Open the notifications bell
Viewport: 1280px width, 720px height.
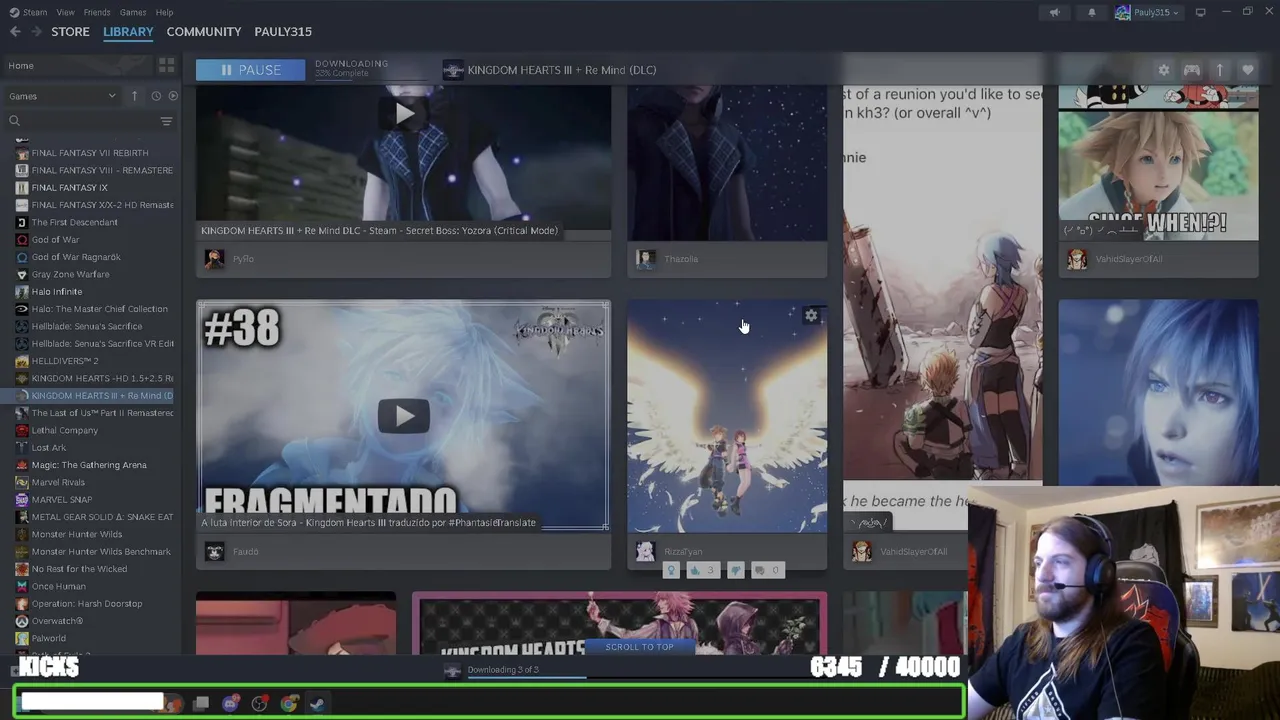(1091, 13)
